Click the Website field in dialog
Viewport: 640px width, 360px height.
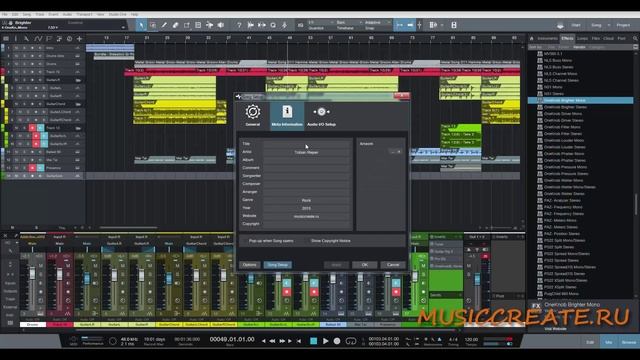307,216
